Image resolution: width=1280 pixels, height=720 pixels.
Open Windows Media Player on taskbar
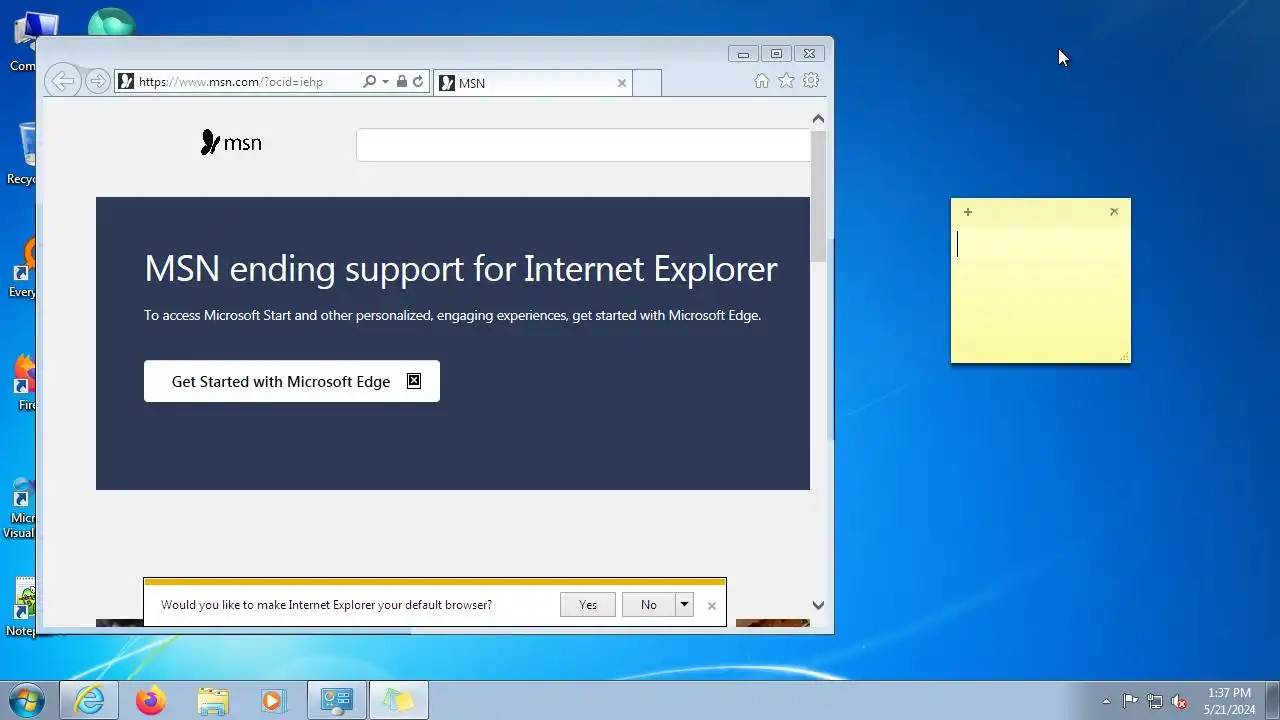(x=273, y=701)
